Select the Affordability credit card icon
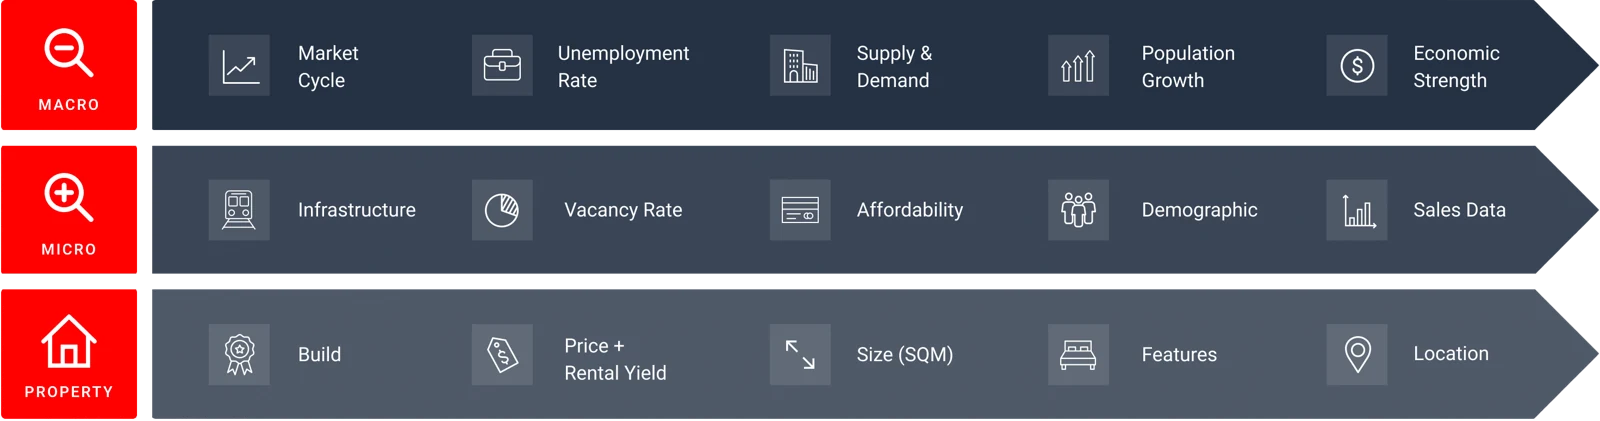The width and height of the screenshot is (1600, 421). tap(800, 210)
